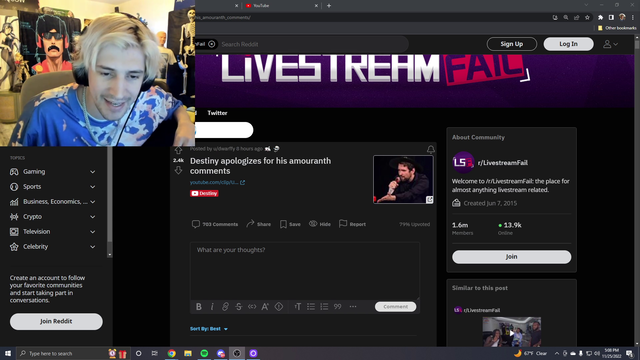Hide the post
The width and height of the screenshot is (640, 360).
pyautogui.click(x=320, y=224)
